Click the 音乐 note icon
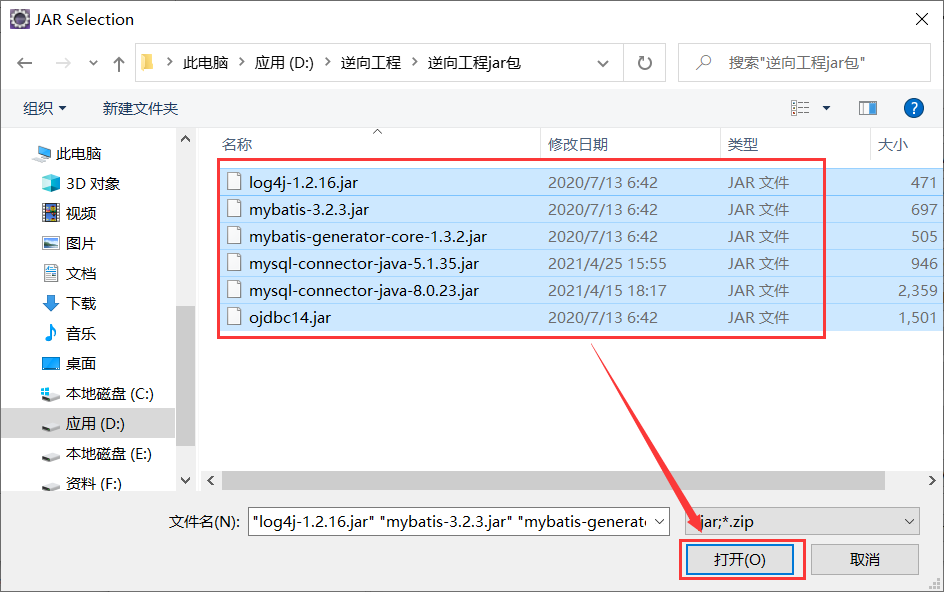 tap(51, 332)
